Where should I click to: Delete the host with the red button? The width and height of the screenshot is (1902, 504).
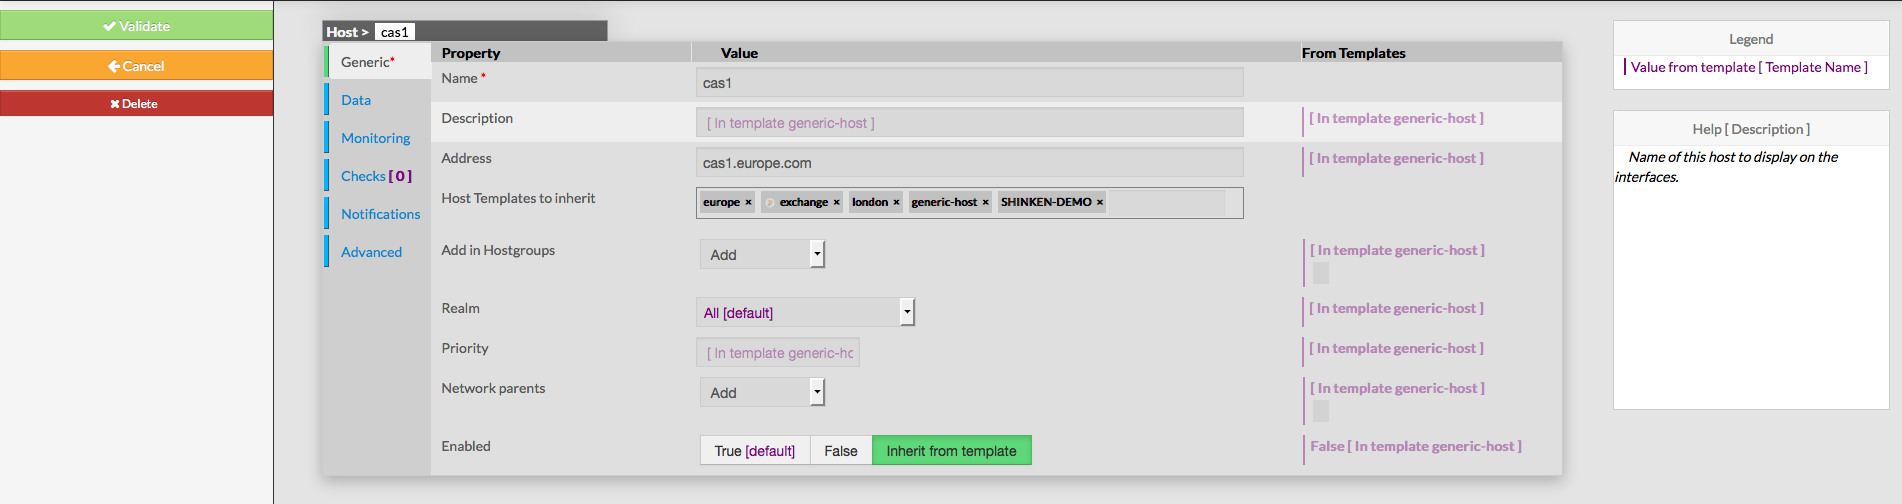click(136, 104)
